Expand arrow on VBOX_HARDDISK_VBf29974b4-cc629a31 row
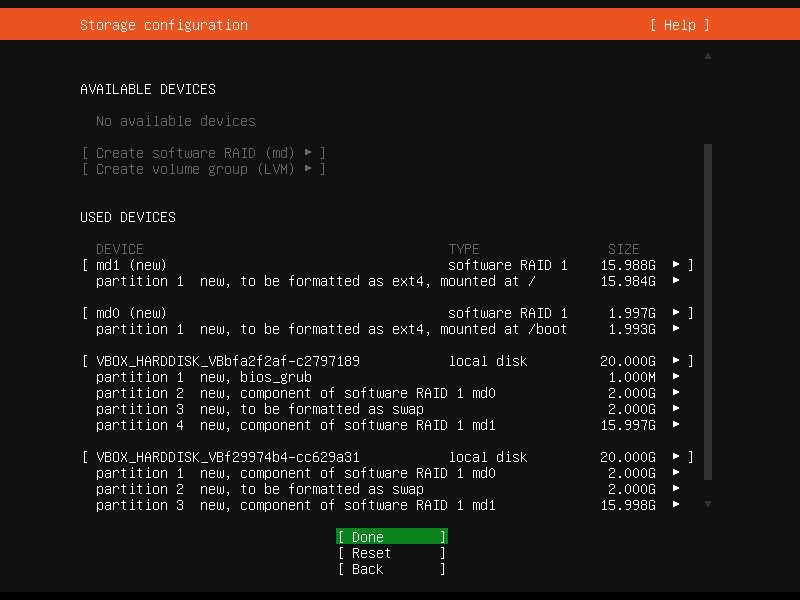This screenshot has height=600, width=800. 676,457
